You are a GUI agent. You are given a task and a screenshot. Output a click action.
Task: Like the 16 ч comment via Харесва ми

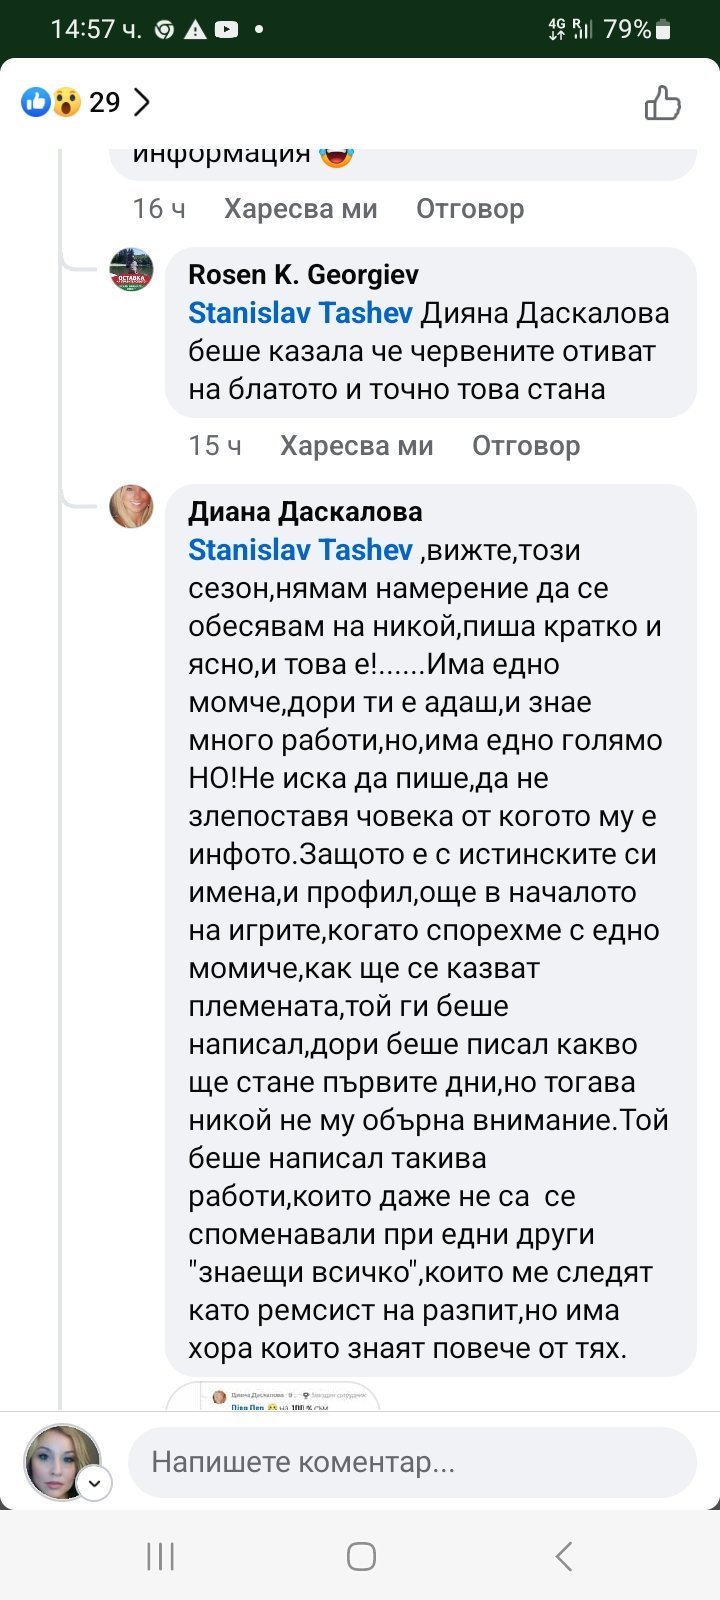tap(300, 209)
